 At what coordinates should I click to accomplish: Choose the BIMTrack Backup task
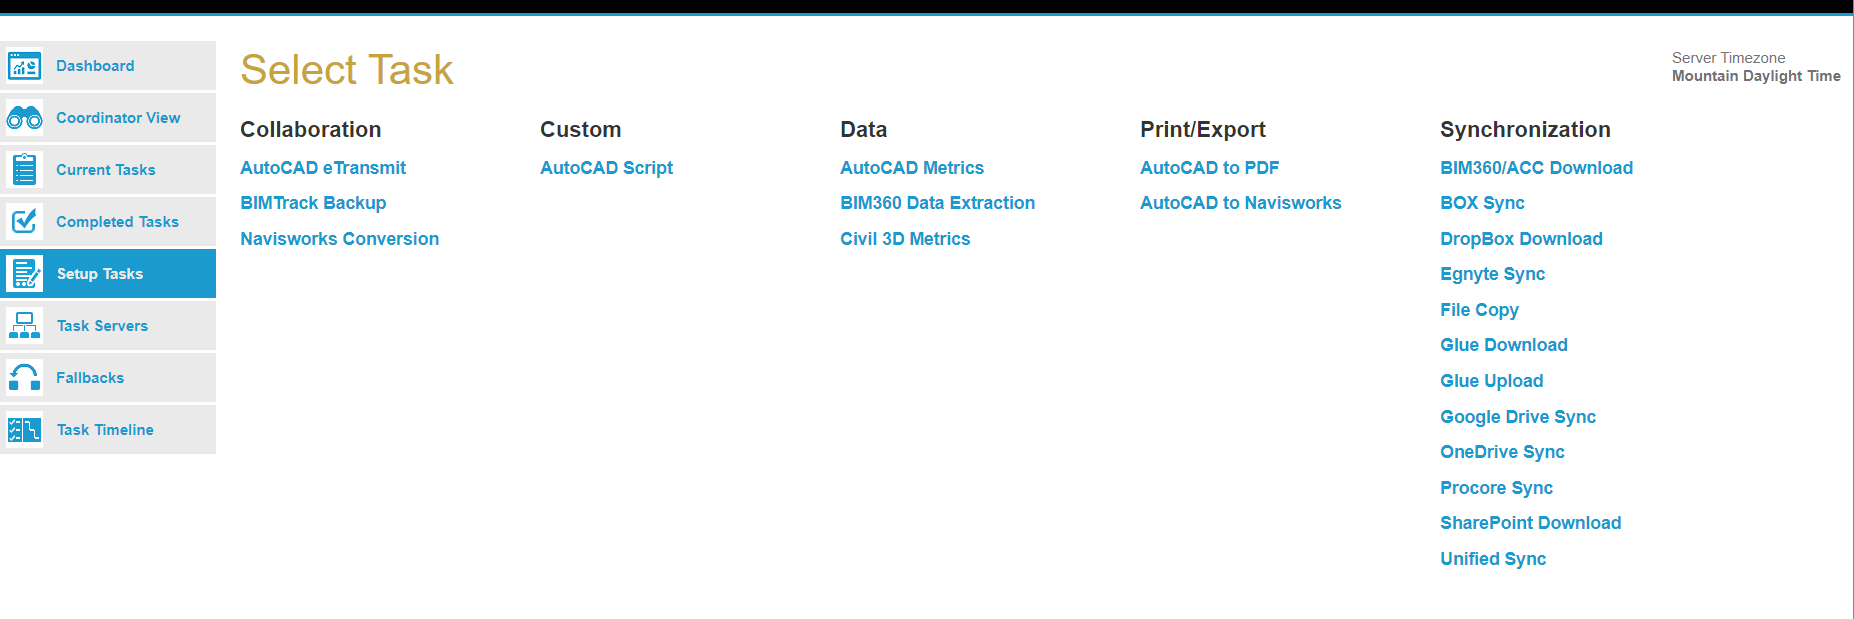(x=313, y=203)
